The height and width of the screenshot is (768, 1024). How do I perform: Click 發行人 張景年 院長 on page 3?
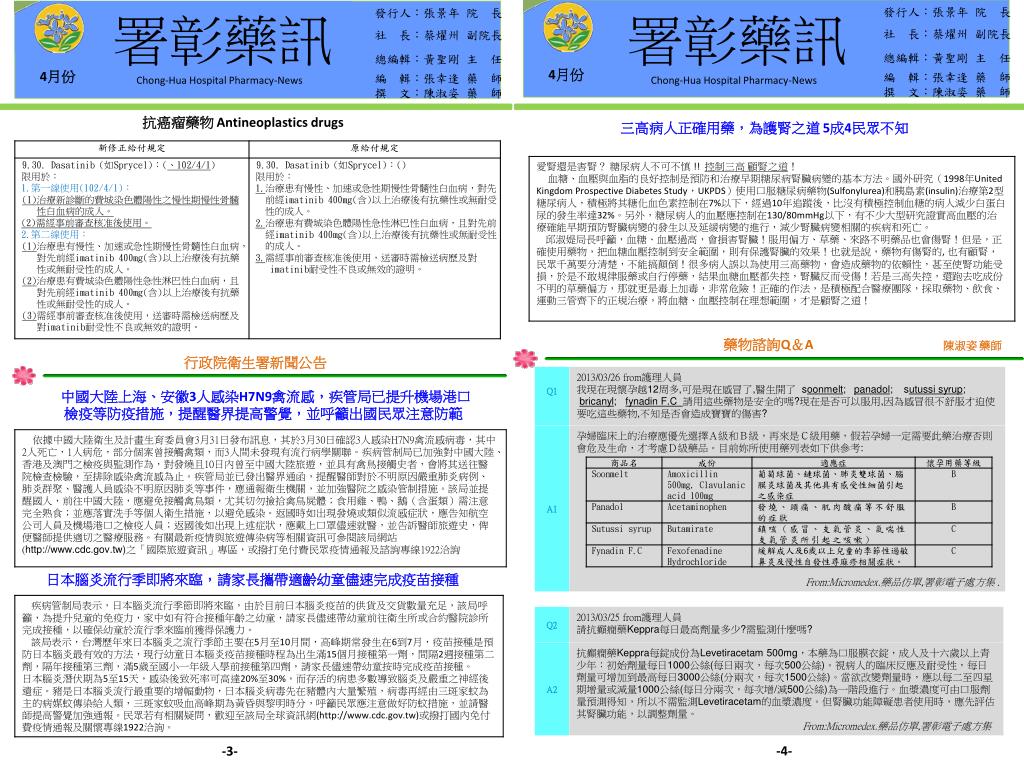tap(438, 13)
